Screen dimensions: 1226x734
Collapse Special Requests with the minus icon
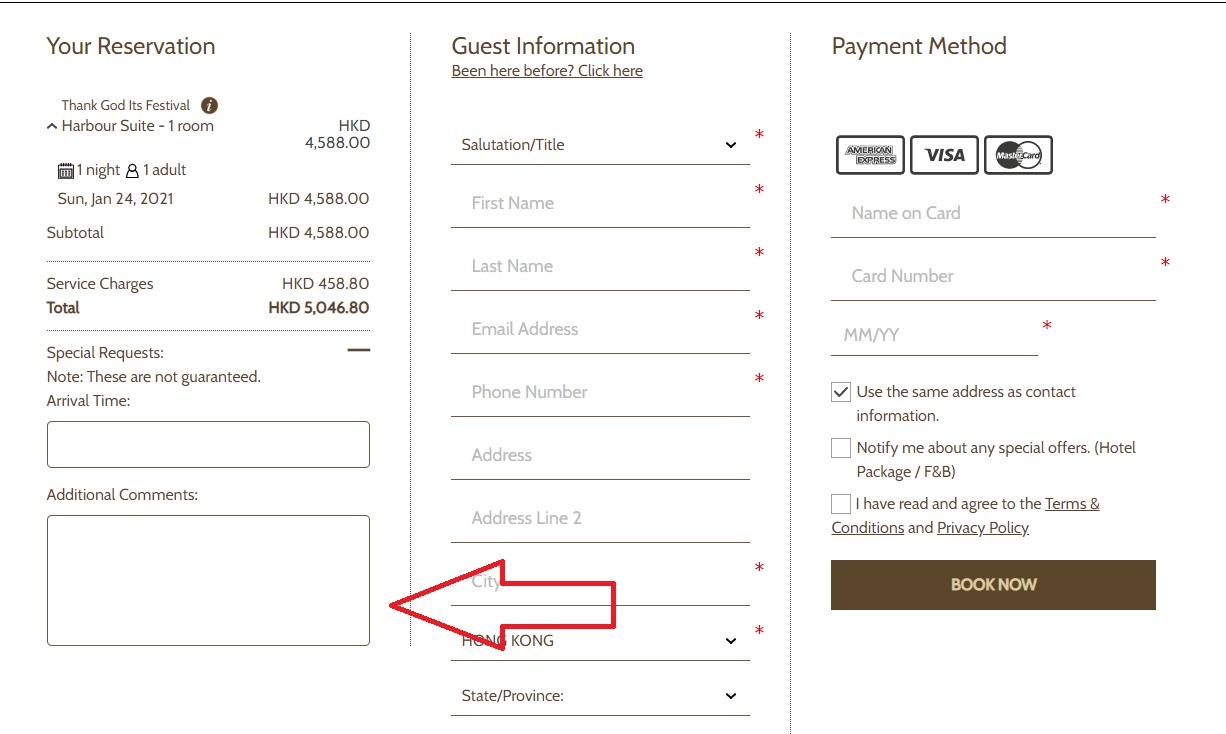pos(358,350)
